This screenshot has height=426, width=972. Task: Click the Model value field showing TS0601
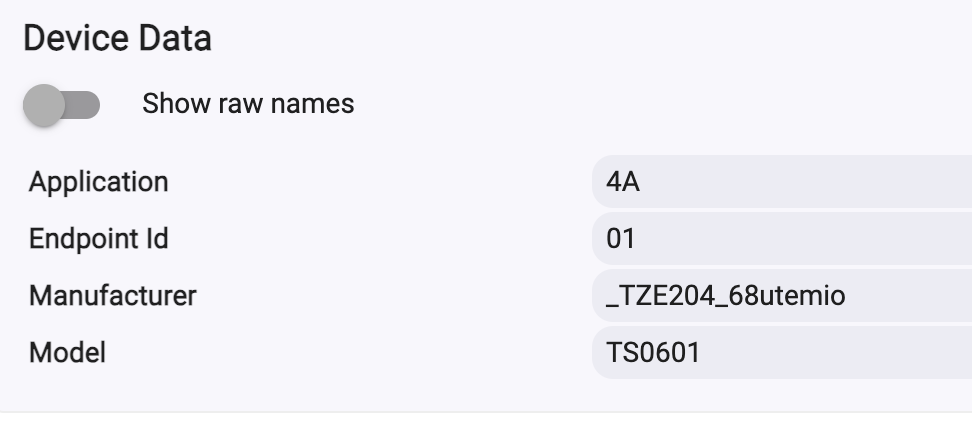pos(780,353)
